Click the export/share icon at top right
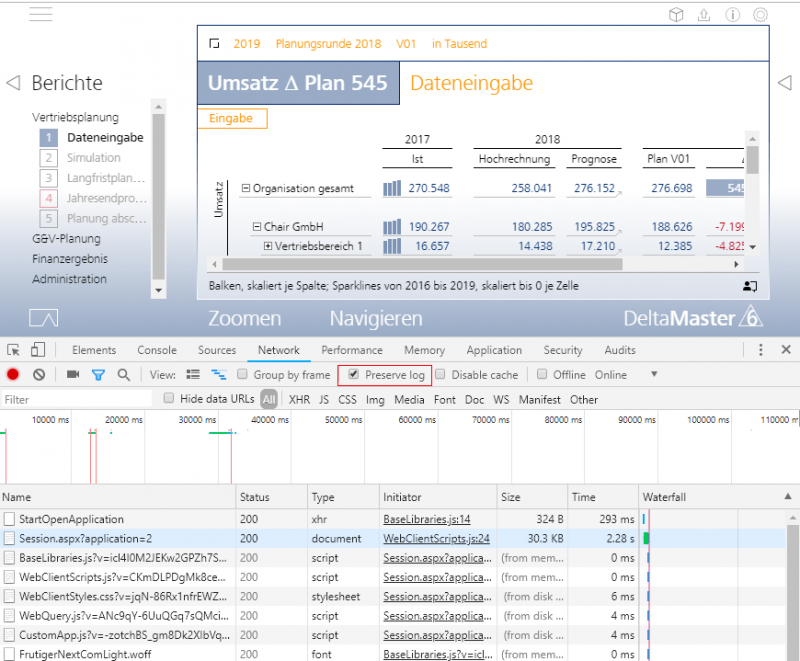 pos(704,15)
